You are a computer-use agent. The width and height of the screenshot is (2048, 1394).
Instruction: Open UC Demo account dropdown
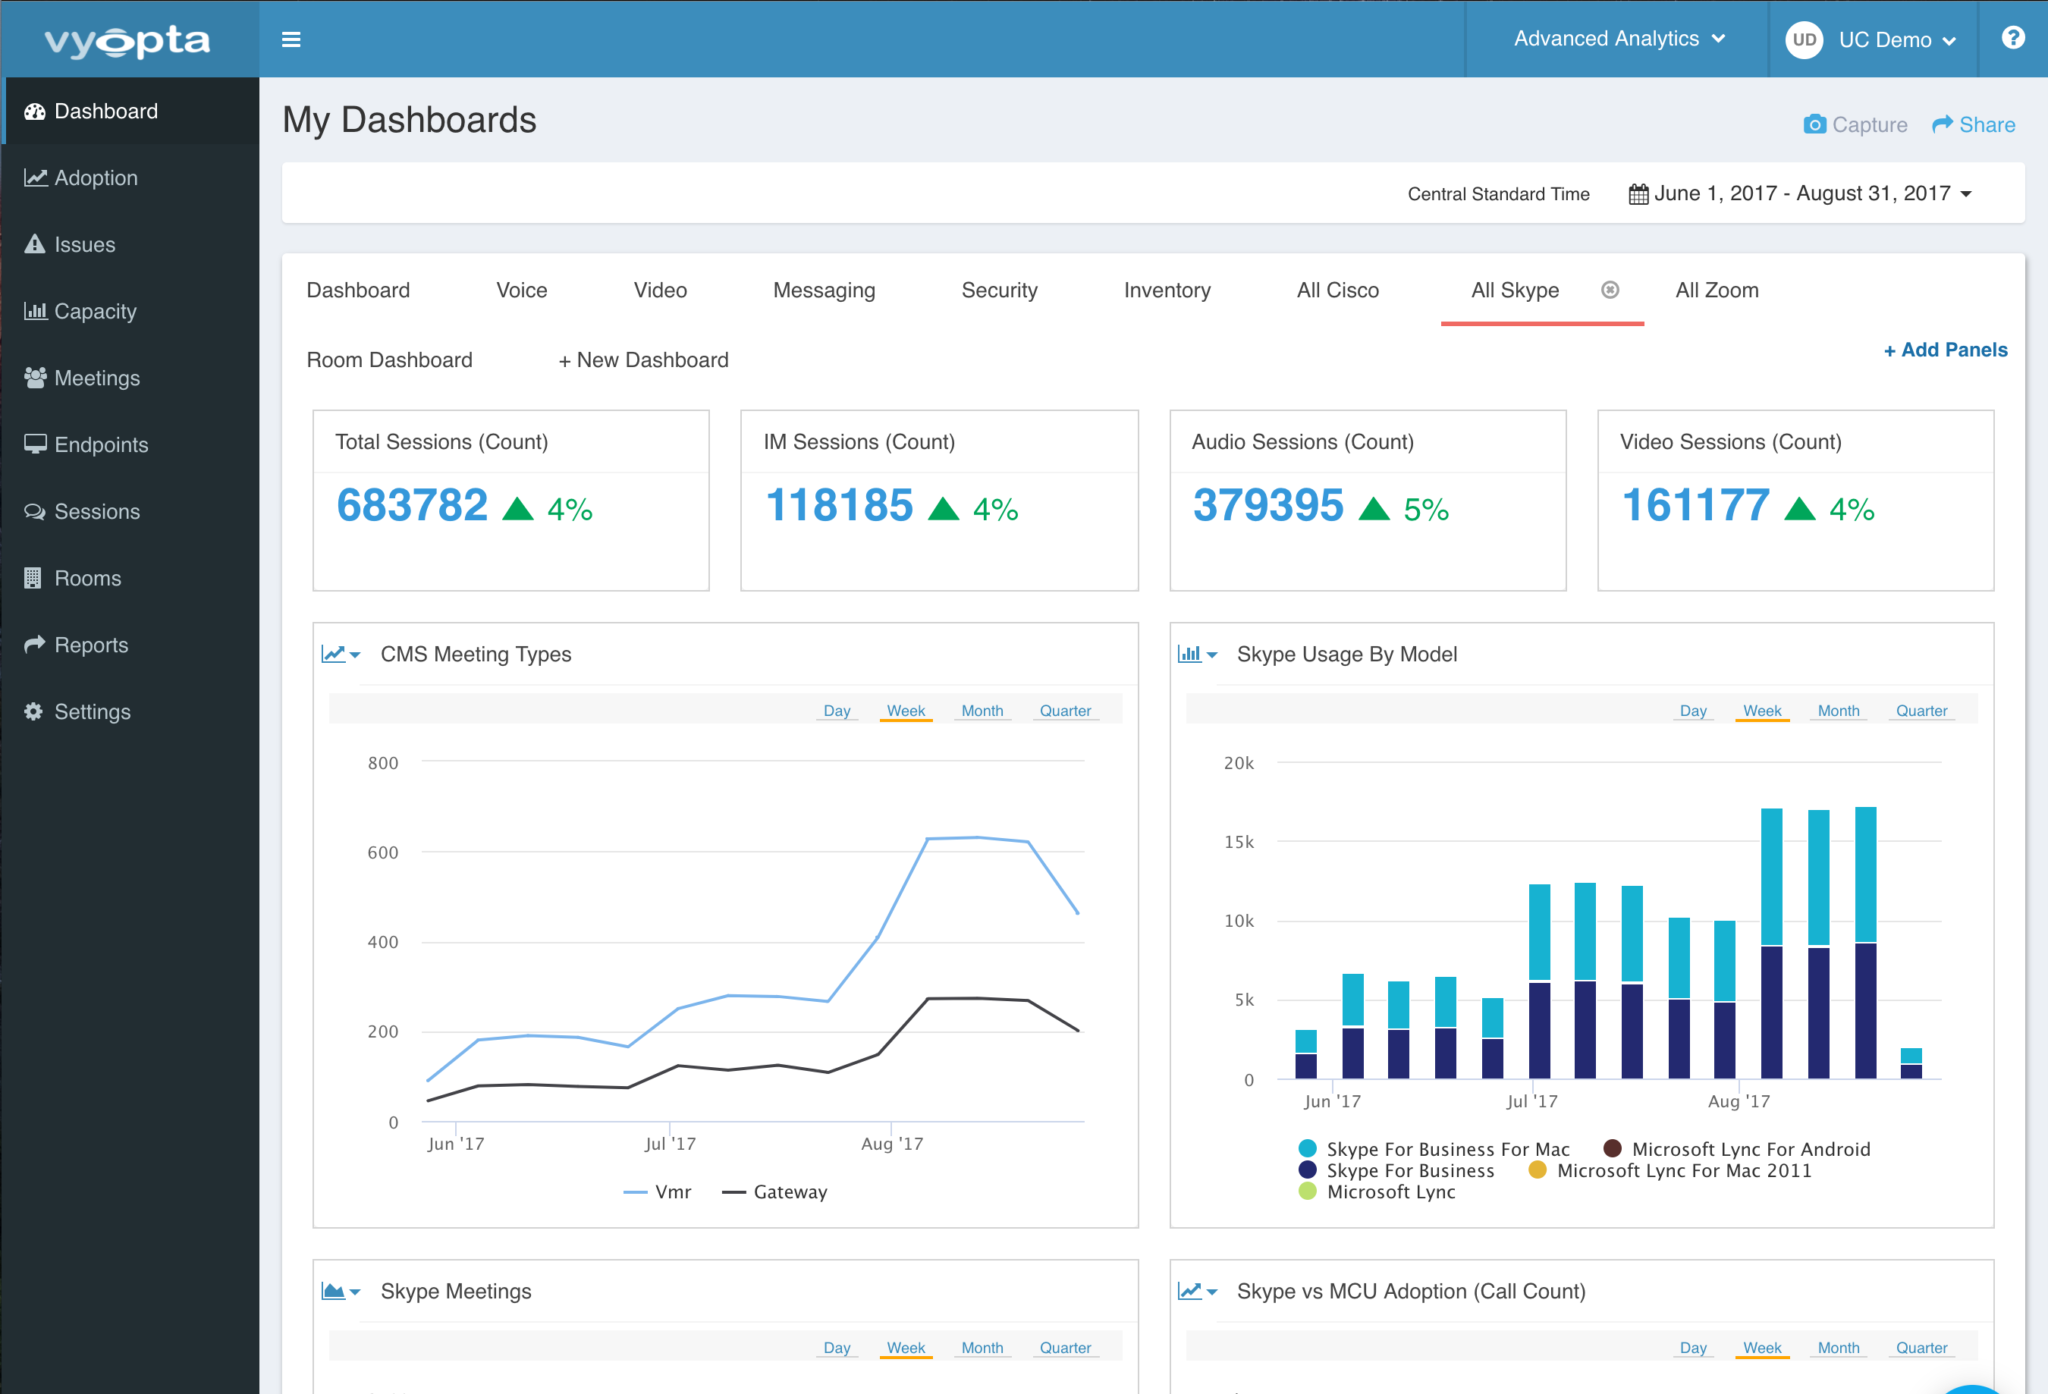coord(1897,40)
